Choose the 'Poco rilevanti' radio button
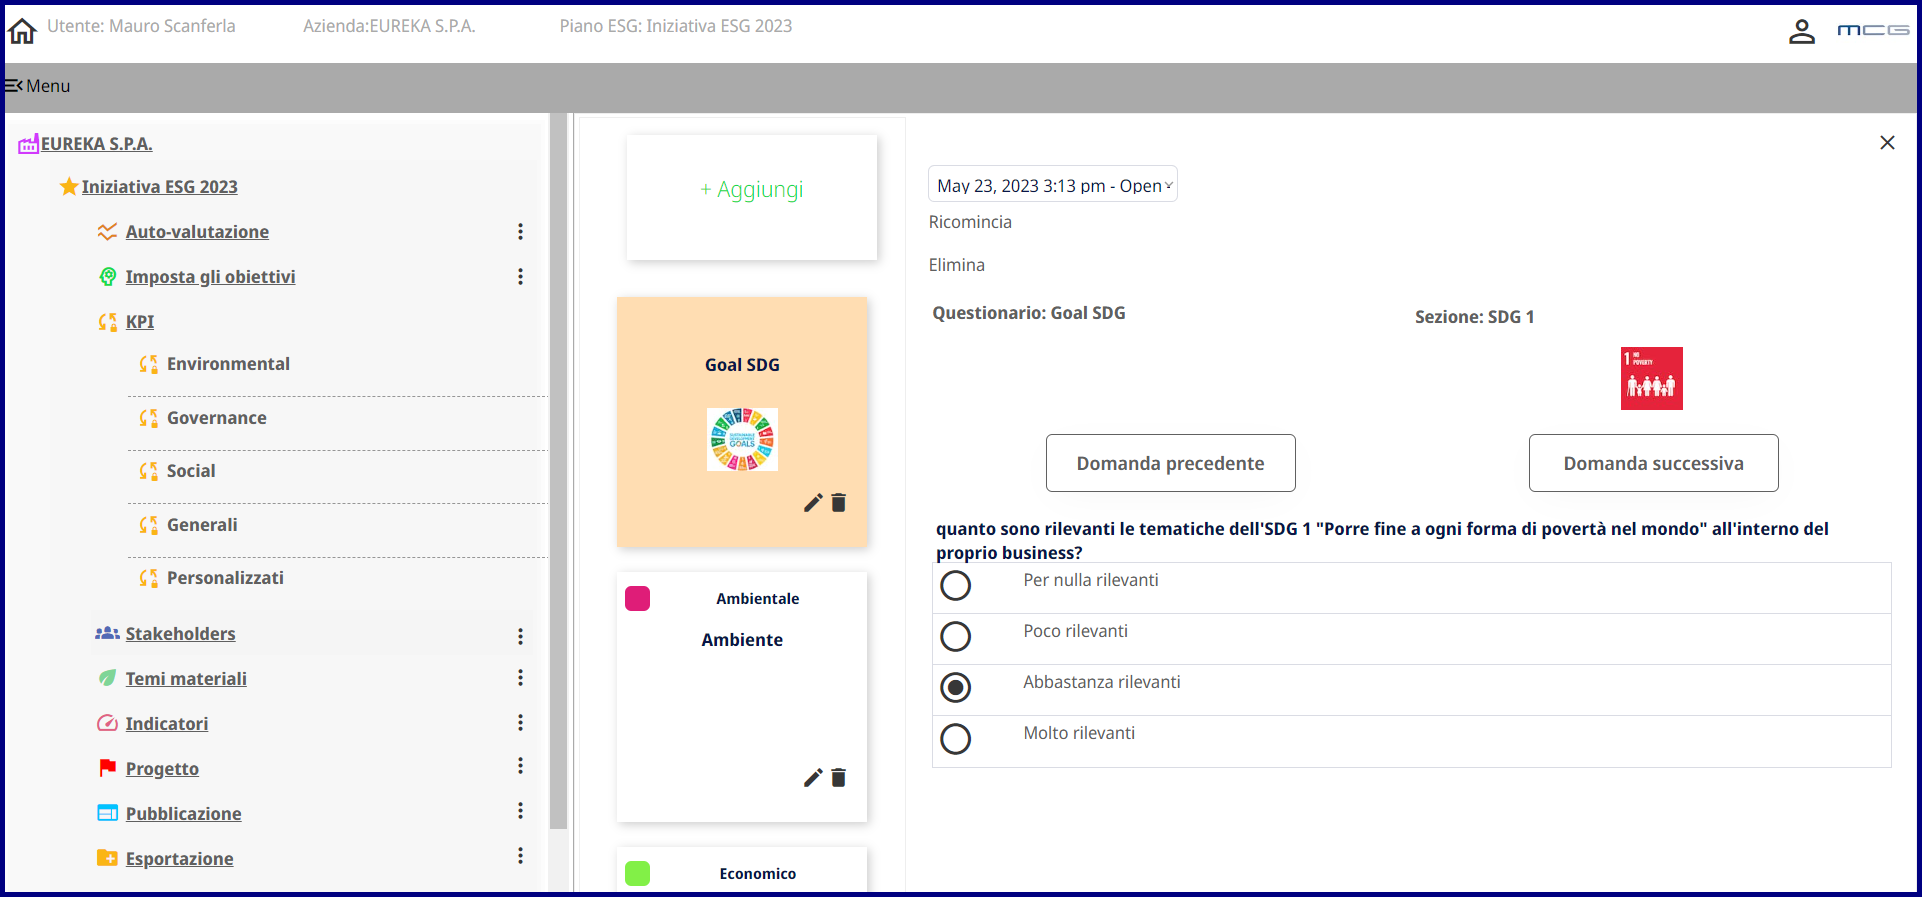Viewport: 1922px width, 897px height. click(x=956, y=637)
